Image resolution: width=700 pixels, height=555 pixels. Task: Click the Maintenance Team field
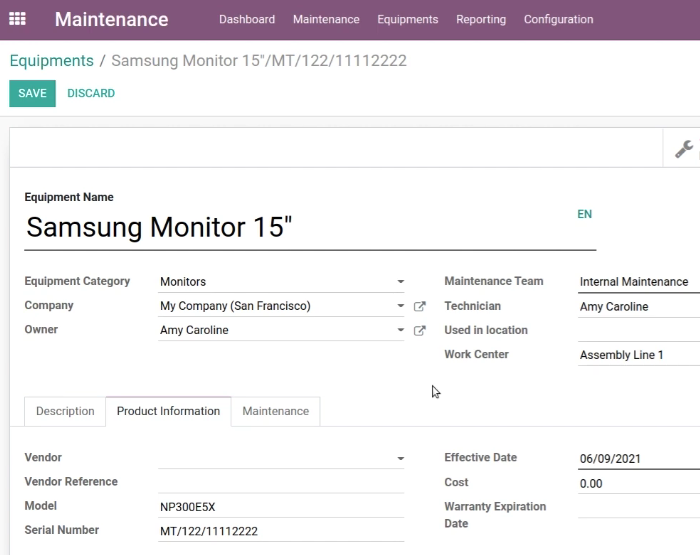[639, 282]
